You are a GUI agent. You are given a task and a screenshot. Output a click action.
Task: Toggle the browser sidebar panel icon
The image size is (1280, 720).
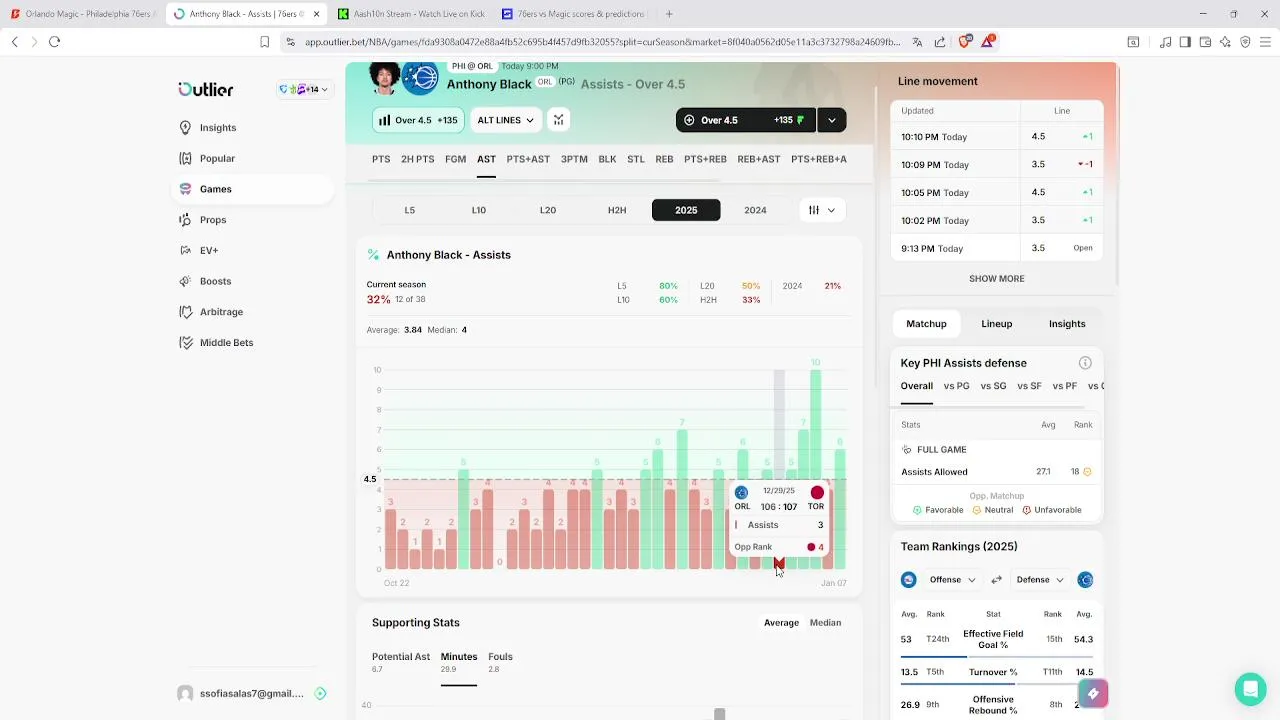click(x=1185, y=42)
